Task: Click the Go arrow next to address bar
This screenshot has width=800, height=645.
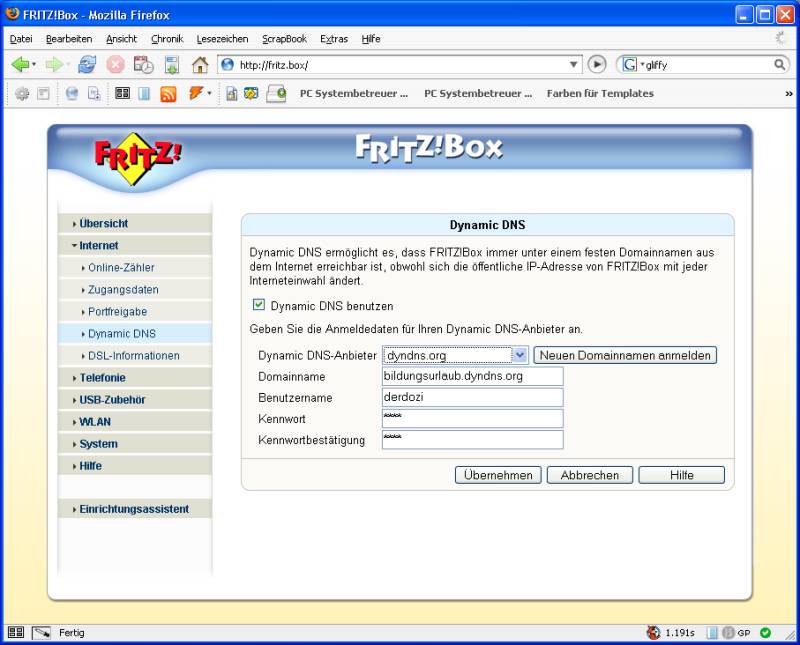Action: coord(597,64)
